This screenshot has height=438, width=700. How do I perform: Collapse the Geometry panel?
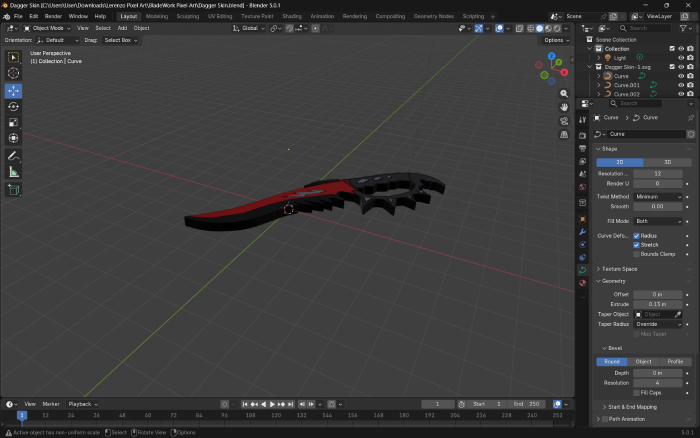[613, 281]
